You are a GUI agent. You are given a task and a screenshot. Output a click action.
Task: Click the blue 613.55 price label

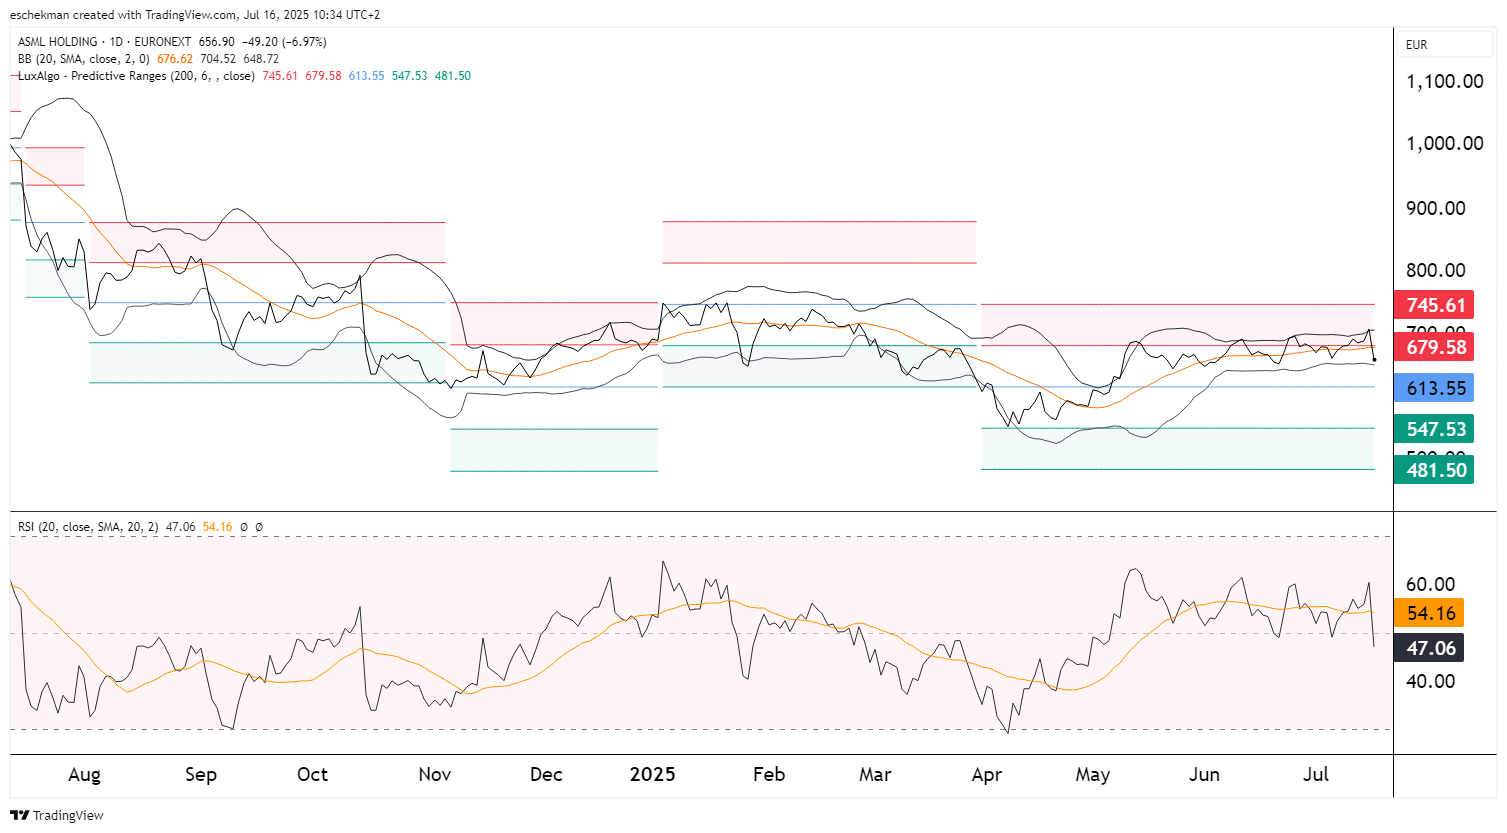tap(1436, 388)
